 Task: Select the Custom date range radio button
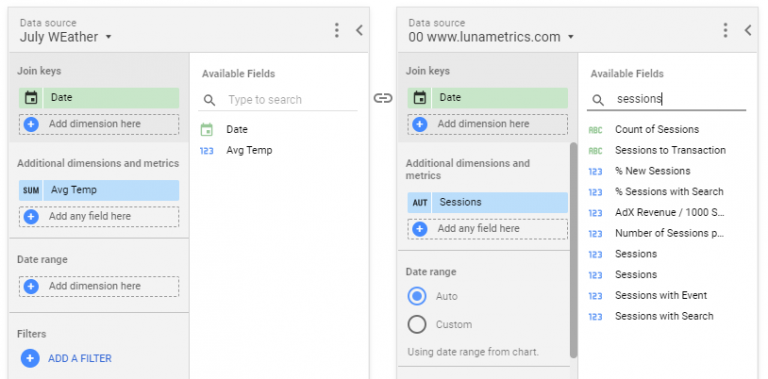pyautogui.click(x=417, y=324)
